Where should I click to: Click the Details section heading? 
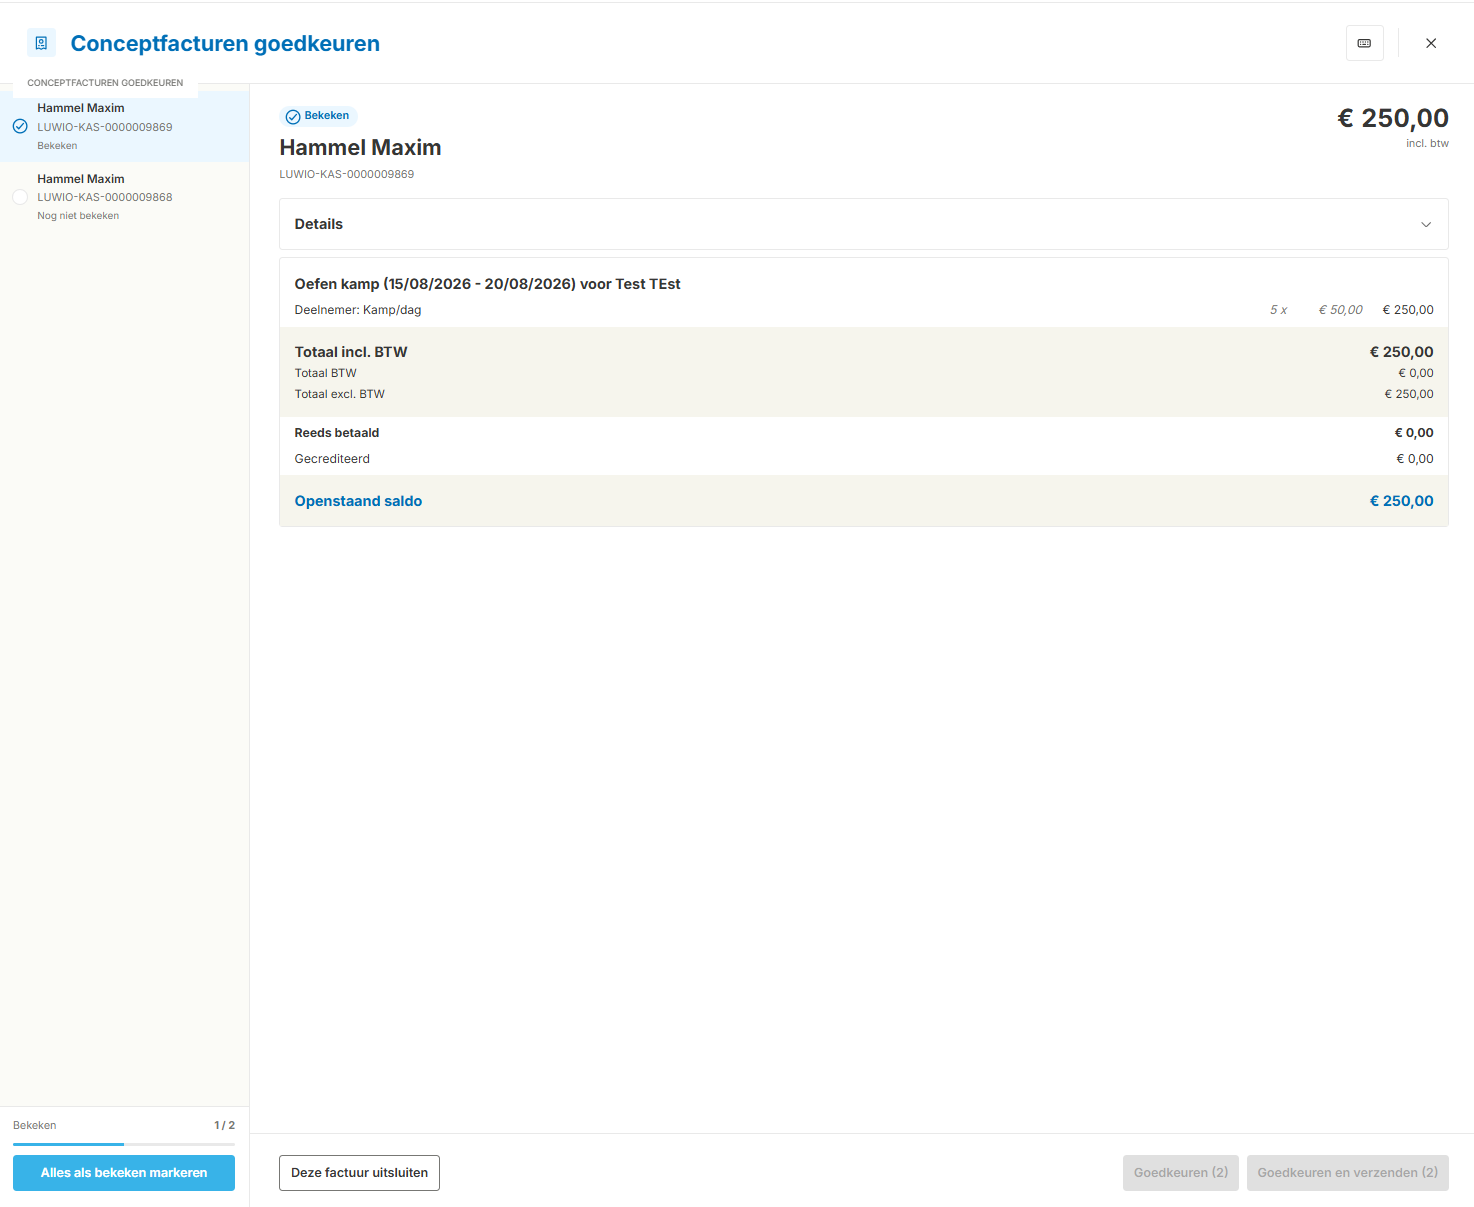(319, 224)
